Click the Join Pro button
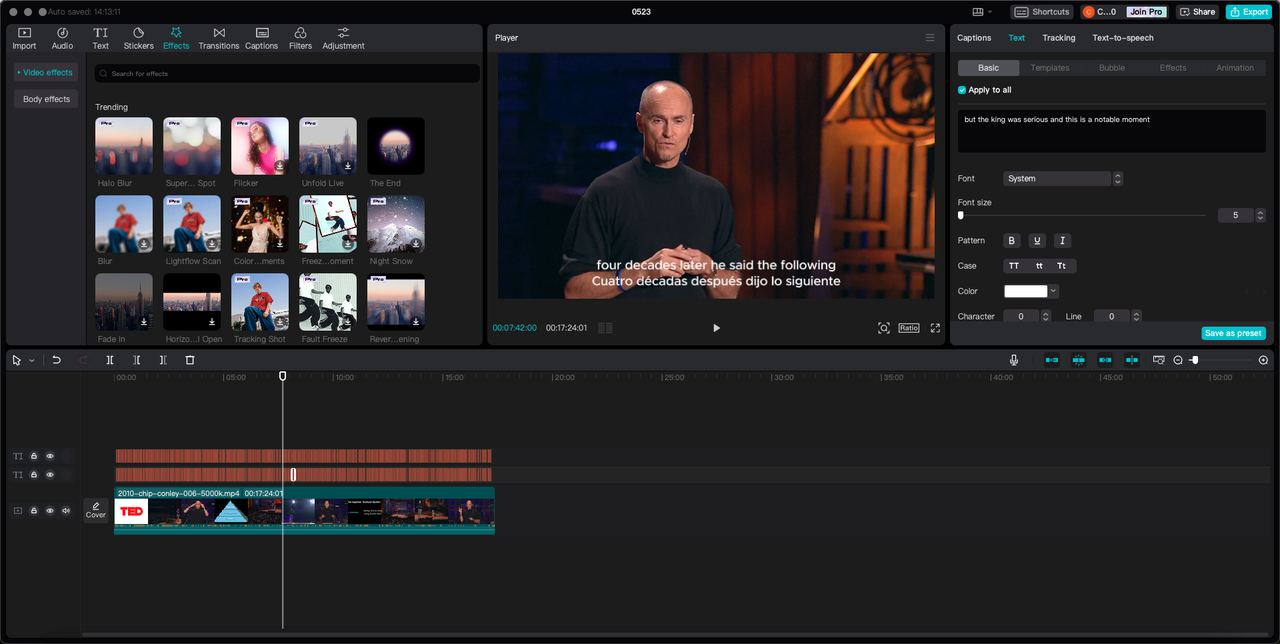The height and width of the screenshot is (644, 1280). coord(1145,12)
